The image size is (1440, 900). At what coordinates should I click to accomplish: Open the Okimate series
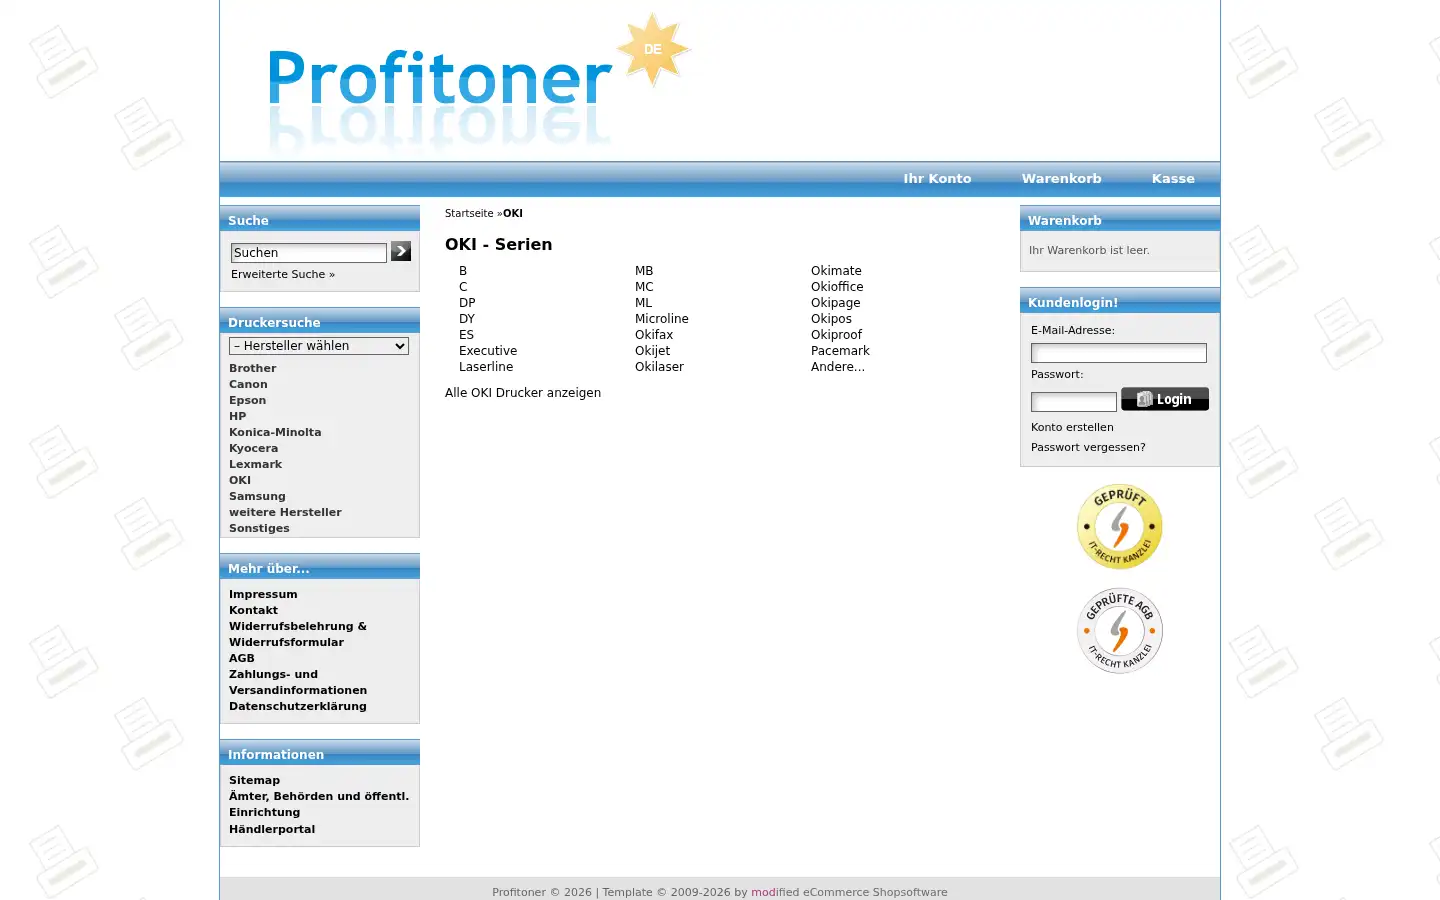pos(836,271)
